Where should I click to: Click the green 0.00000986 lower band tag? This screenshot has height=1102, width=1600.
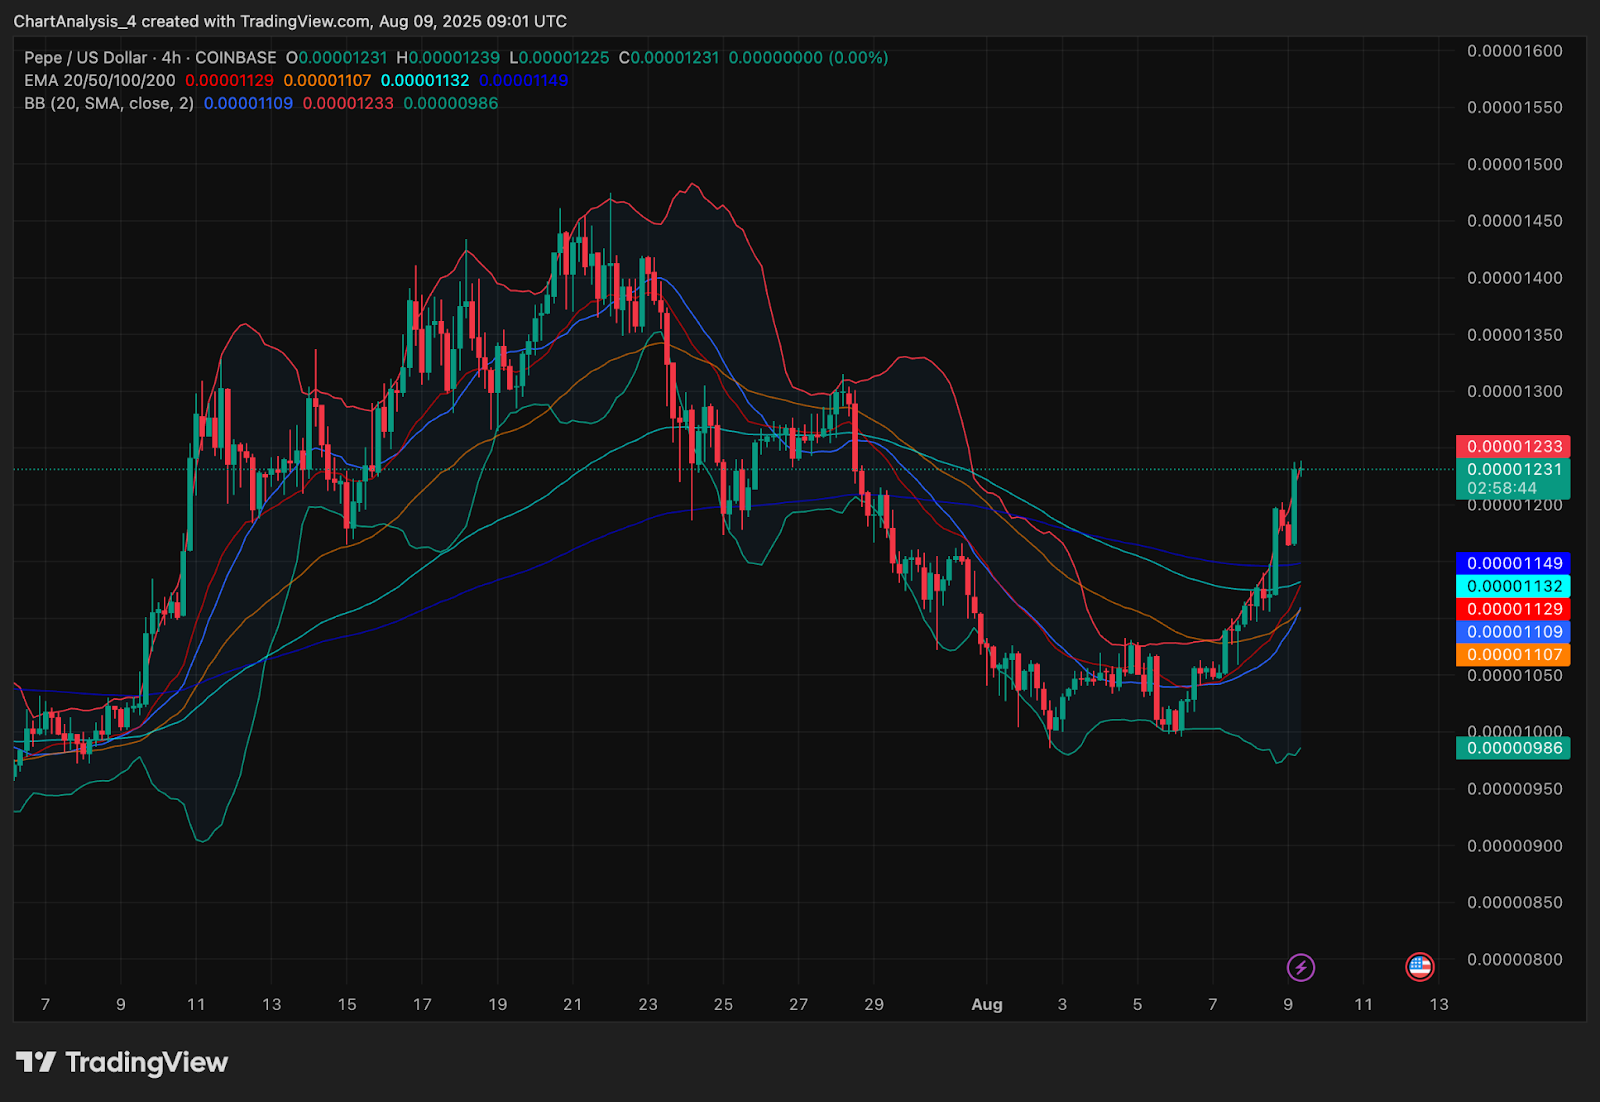pyautogui.click(x=1513, y=748)
